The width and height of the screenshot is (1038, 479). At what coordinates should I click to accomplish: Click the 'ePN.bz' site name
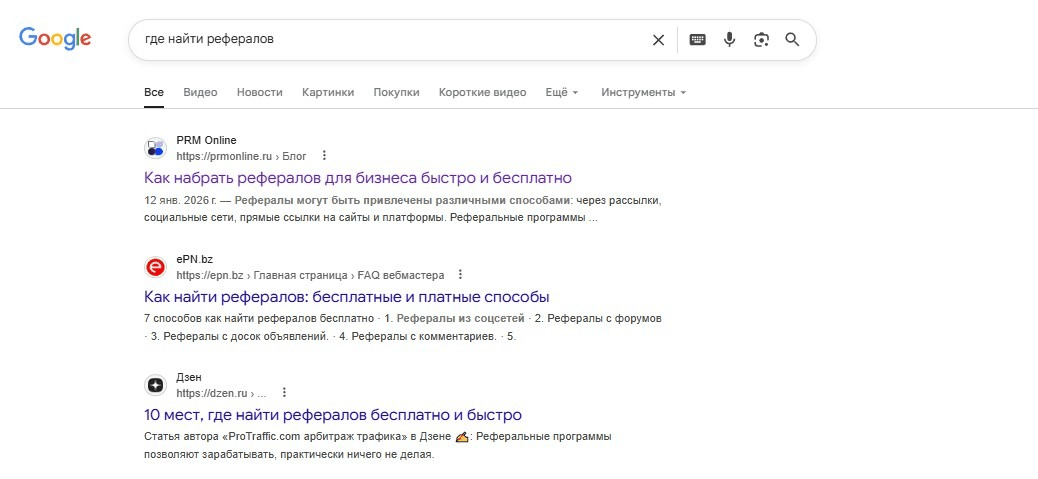coord(195,259)
